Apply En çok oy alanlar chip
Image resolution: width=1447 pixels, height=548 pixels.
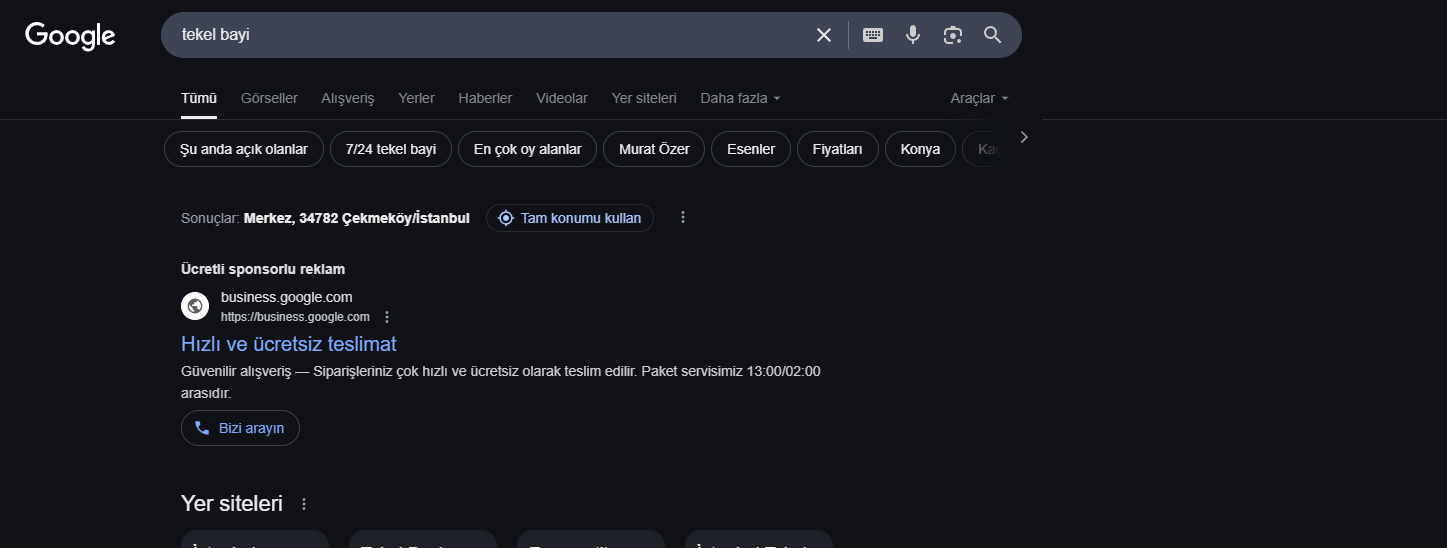(x=527, y=149)
